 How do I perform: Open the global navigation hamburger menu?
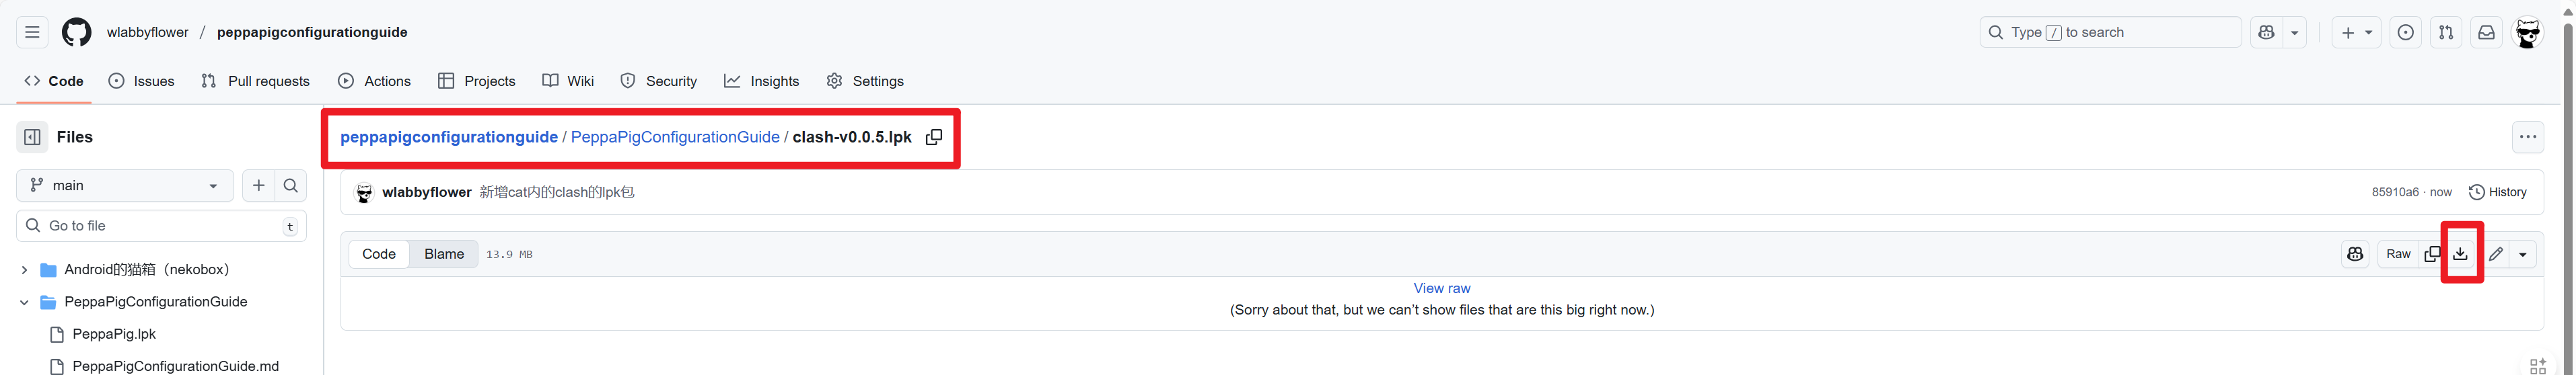(x=32, y=32)
